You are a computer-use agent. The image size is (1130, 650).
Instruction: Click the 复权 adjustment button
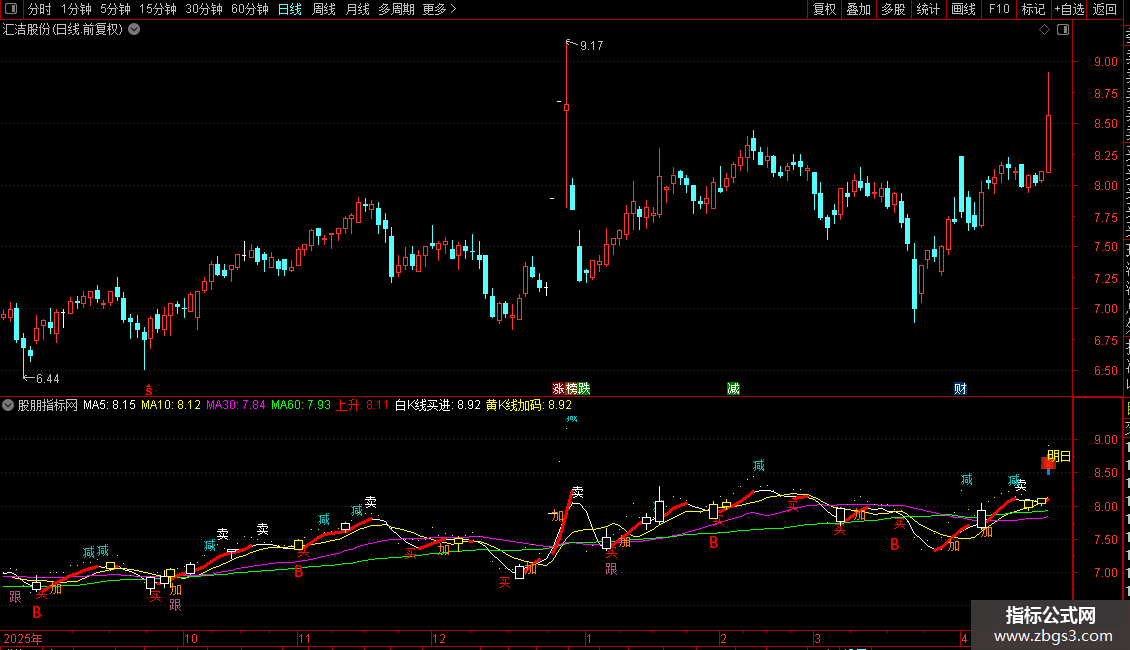pyautogui.click(x=824, y=9)
